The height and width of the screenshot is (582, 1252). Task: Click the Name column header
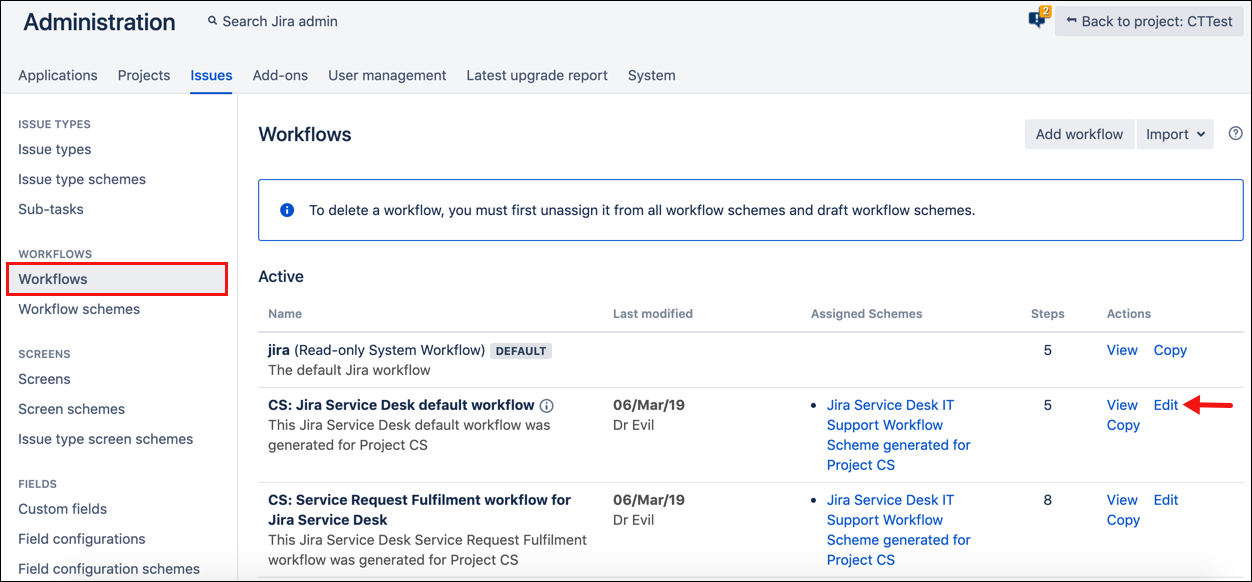pos(285,314)
